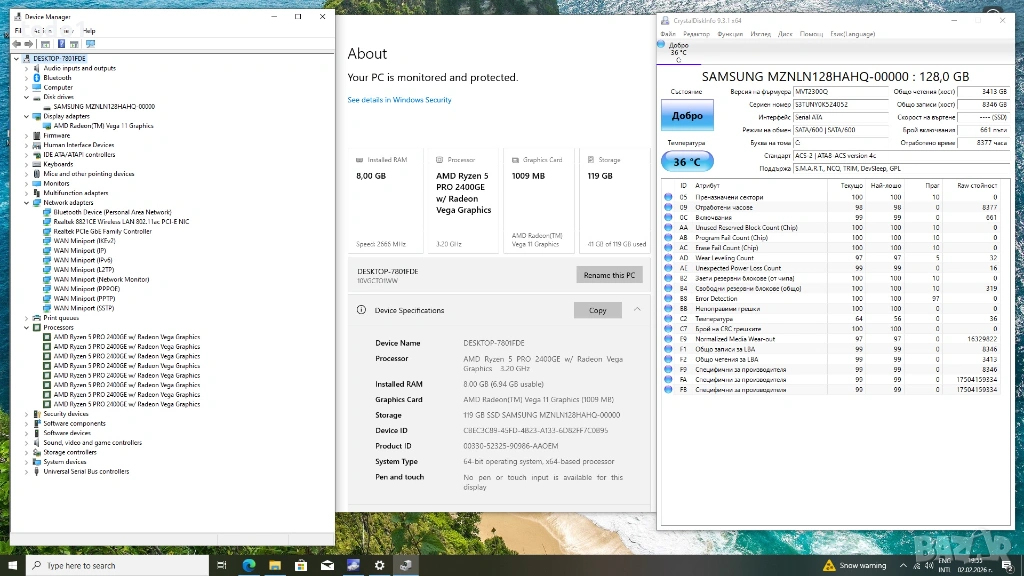Click the blue health status orb for disk C:

coord(662,45)
